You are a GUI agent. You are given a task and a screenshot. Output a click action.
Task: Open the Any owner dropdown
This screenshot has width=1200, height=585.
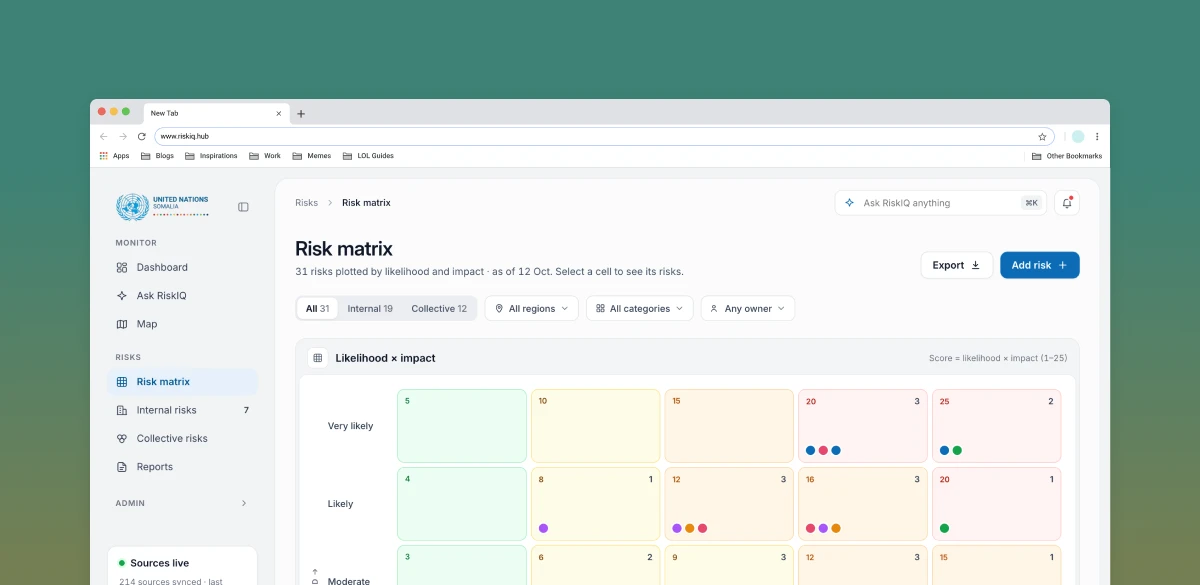tap(748, 309)
